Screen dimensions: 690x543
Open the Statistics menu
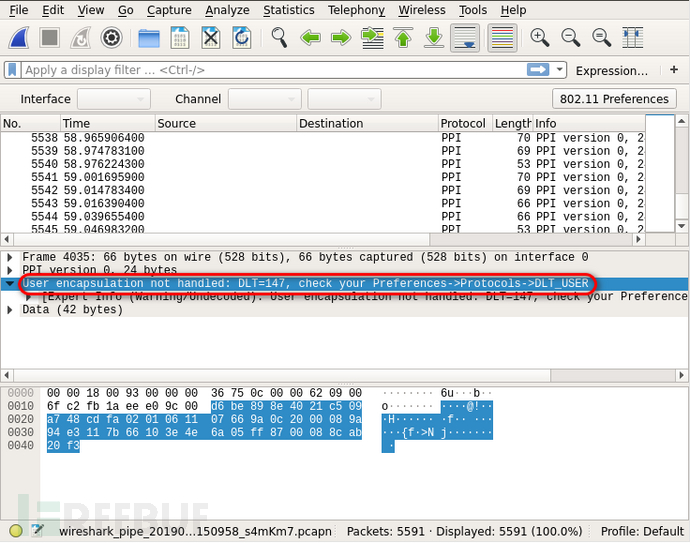pyautogui.click(x=288, y=10)
